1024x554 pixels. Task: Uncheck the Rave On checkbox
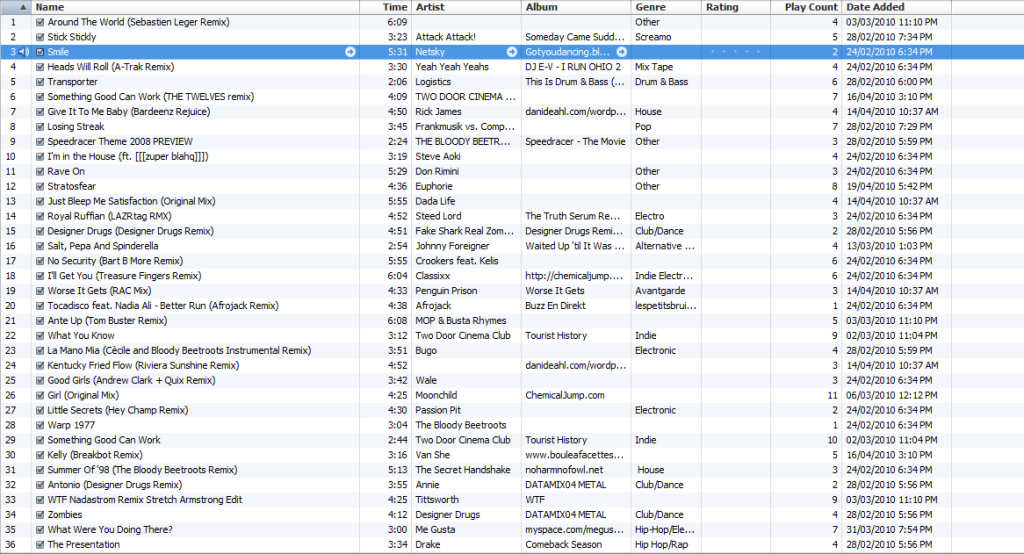coord(40,171)
